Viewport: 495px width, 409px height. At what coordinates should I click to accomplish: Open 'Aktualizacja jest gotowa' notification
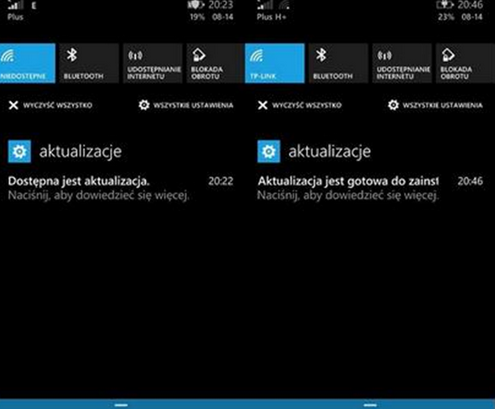[x=370, y=188]
